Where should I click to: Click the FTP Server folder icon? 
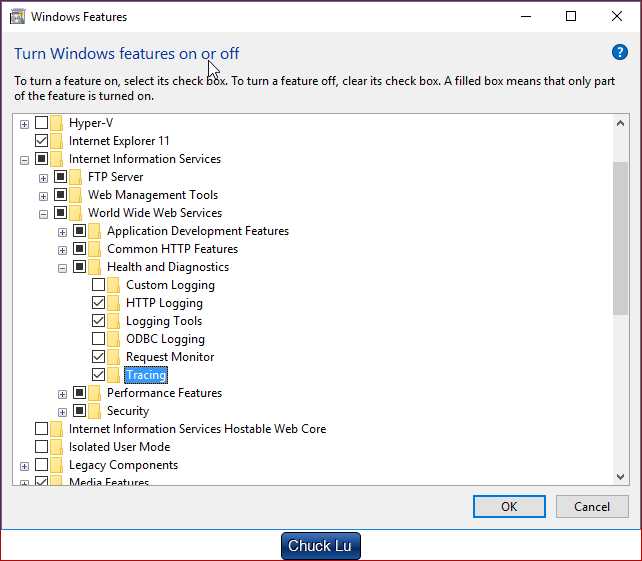coord(76,177)
